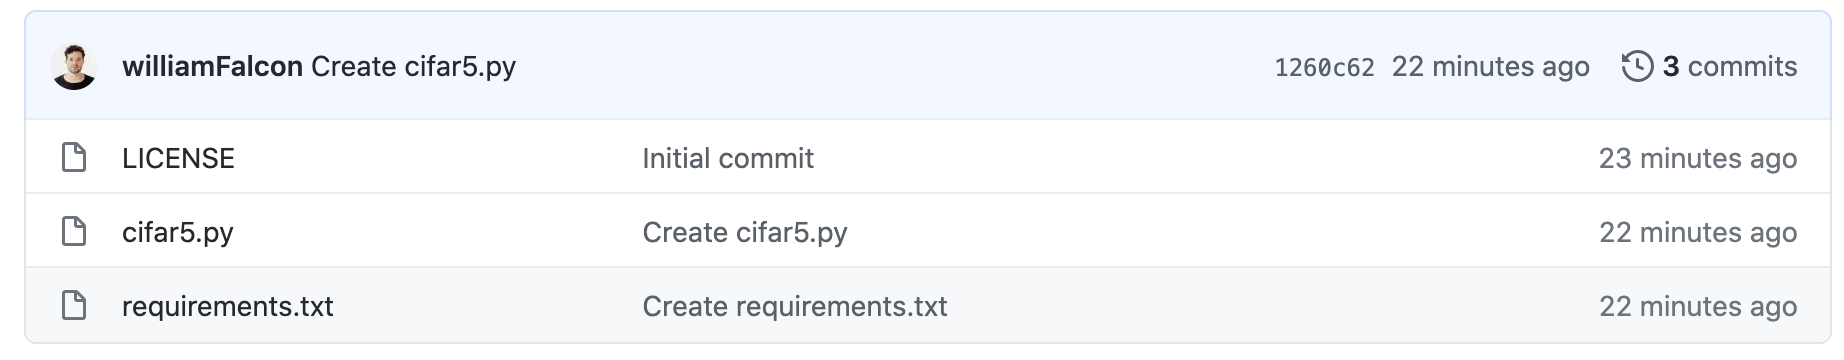Click the commits count number 3
1844x360 pixels.
point(1671,67)
